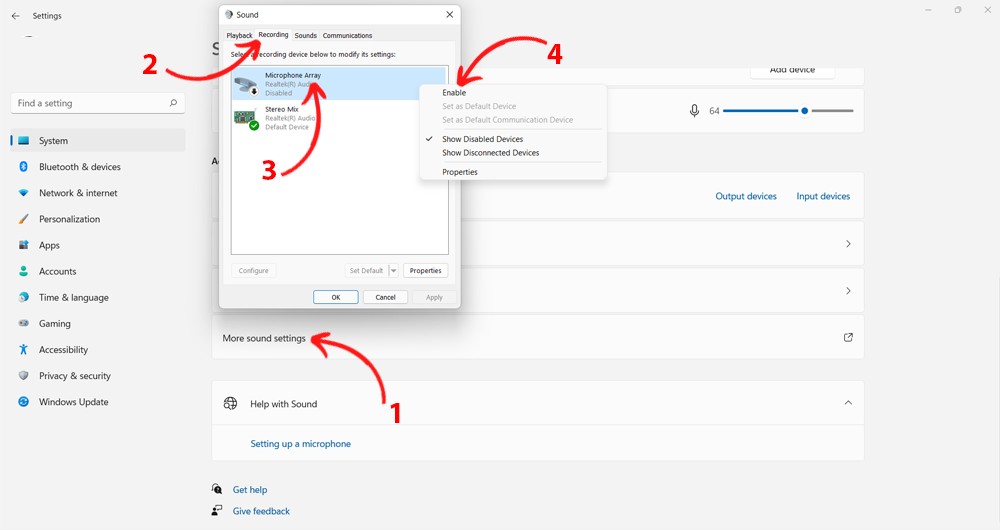Open external link icon for More sound settings
1000x530 pixels.
[x=848, y=337]
